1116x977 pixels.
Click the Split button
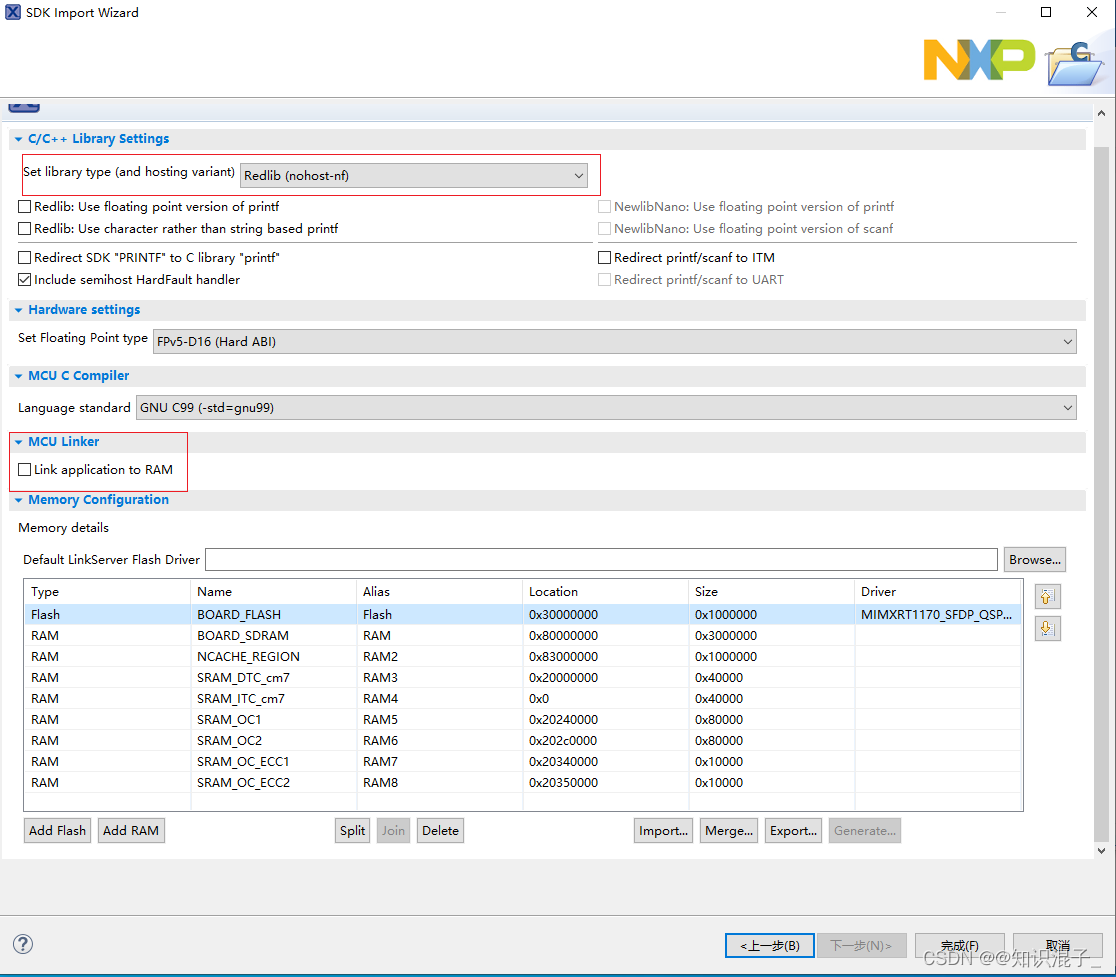352,830
